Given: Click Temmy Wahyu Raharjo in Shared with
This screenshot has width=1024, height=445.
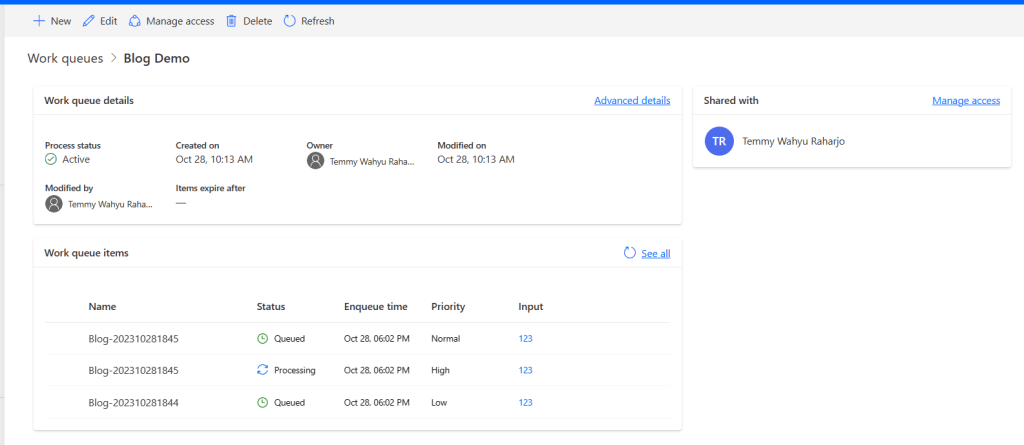Looking at the screenshot, I should point(793,141).
